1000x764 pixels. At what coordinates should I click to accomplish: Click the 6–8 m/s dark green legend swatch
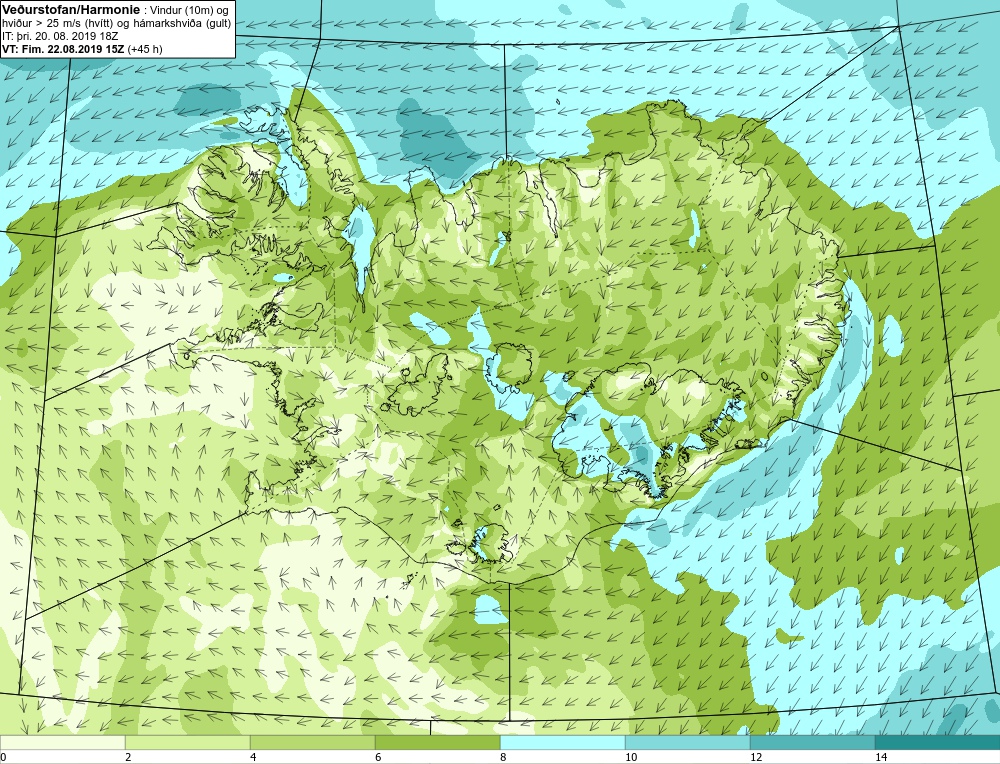click(438, 742)
